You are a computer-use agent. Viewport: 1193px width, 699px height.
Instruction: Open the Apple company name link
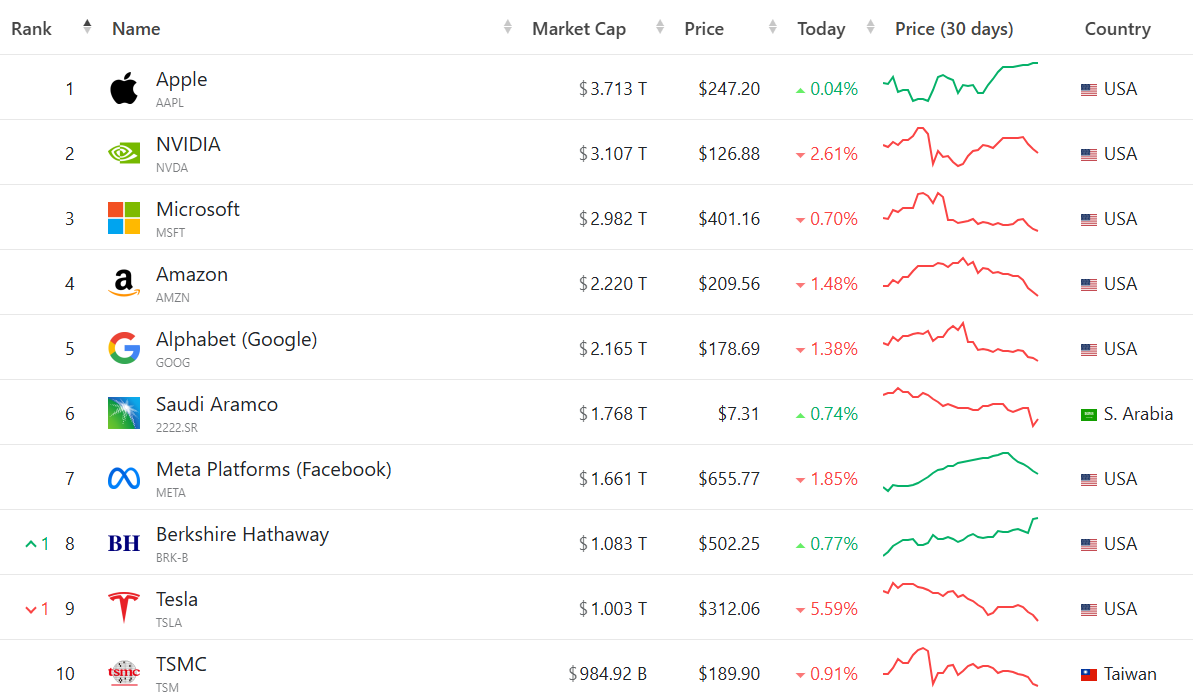[181, 80]
